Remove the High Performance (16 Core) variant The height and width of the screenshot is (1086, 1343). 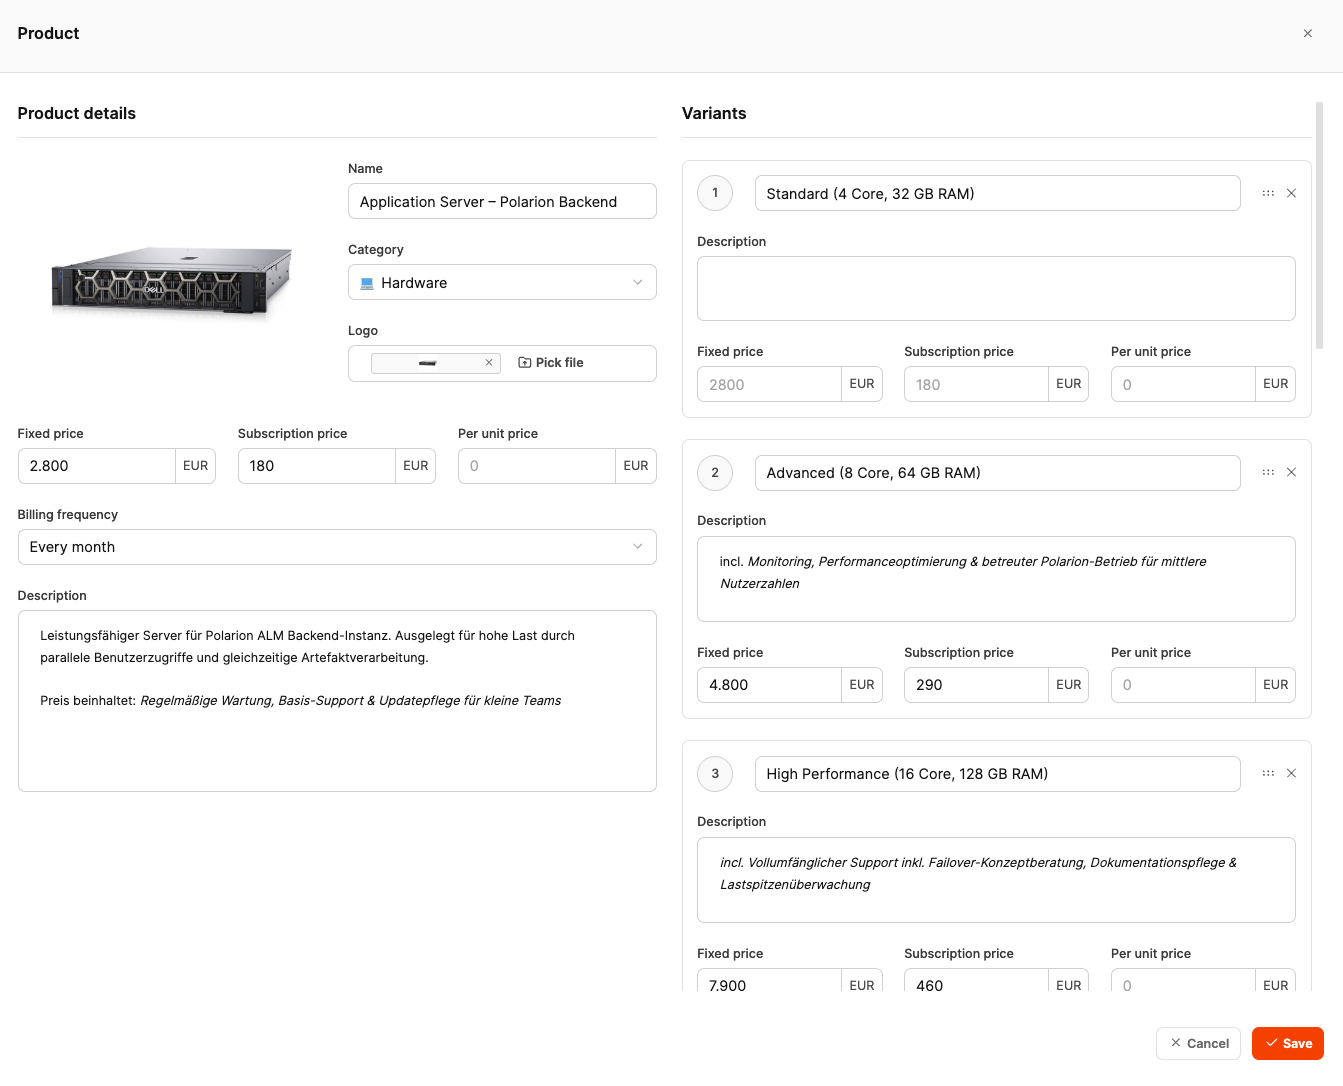pyautogui.click(x=1291, y=773)
